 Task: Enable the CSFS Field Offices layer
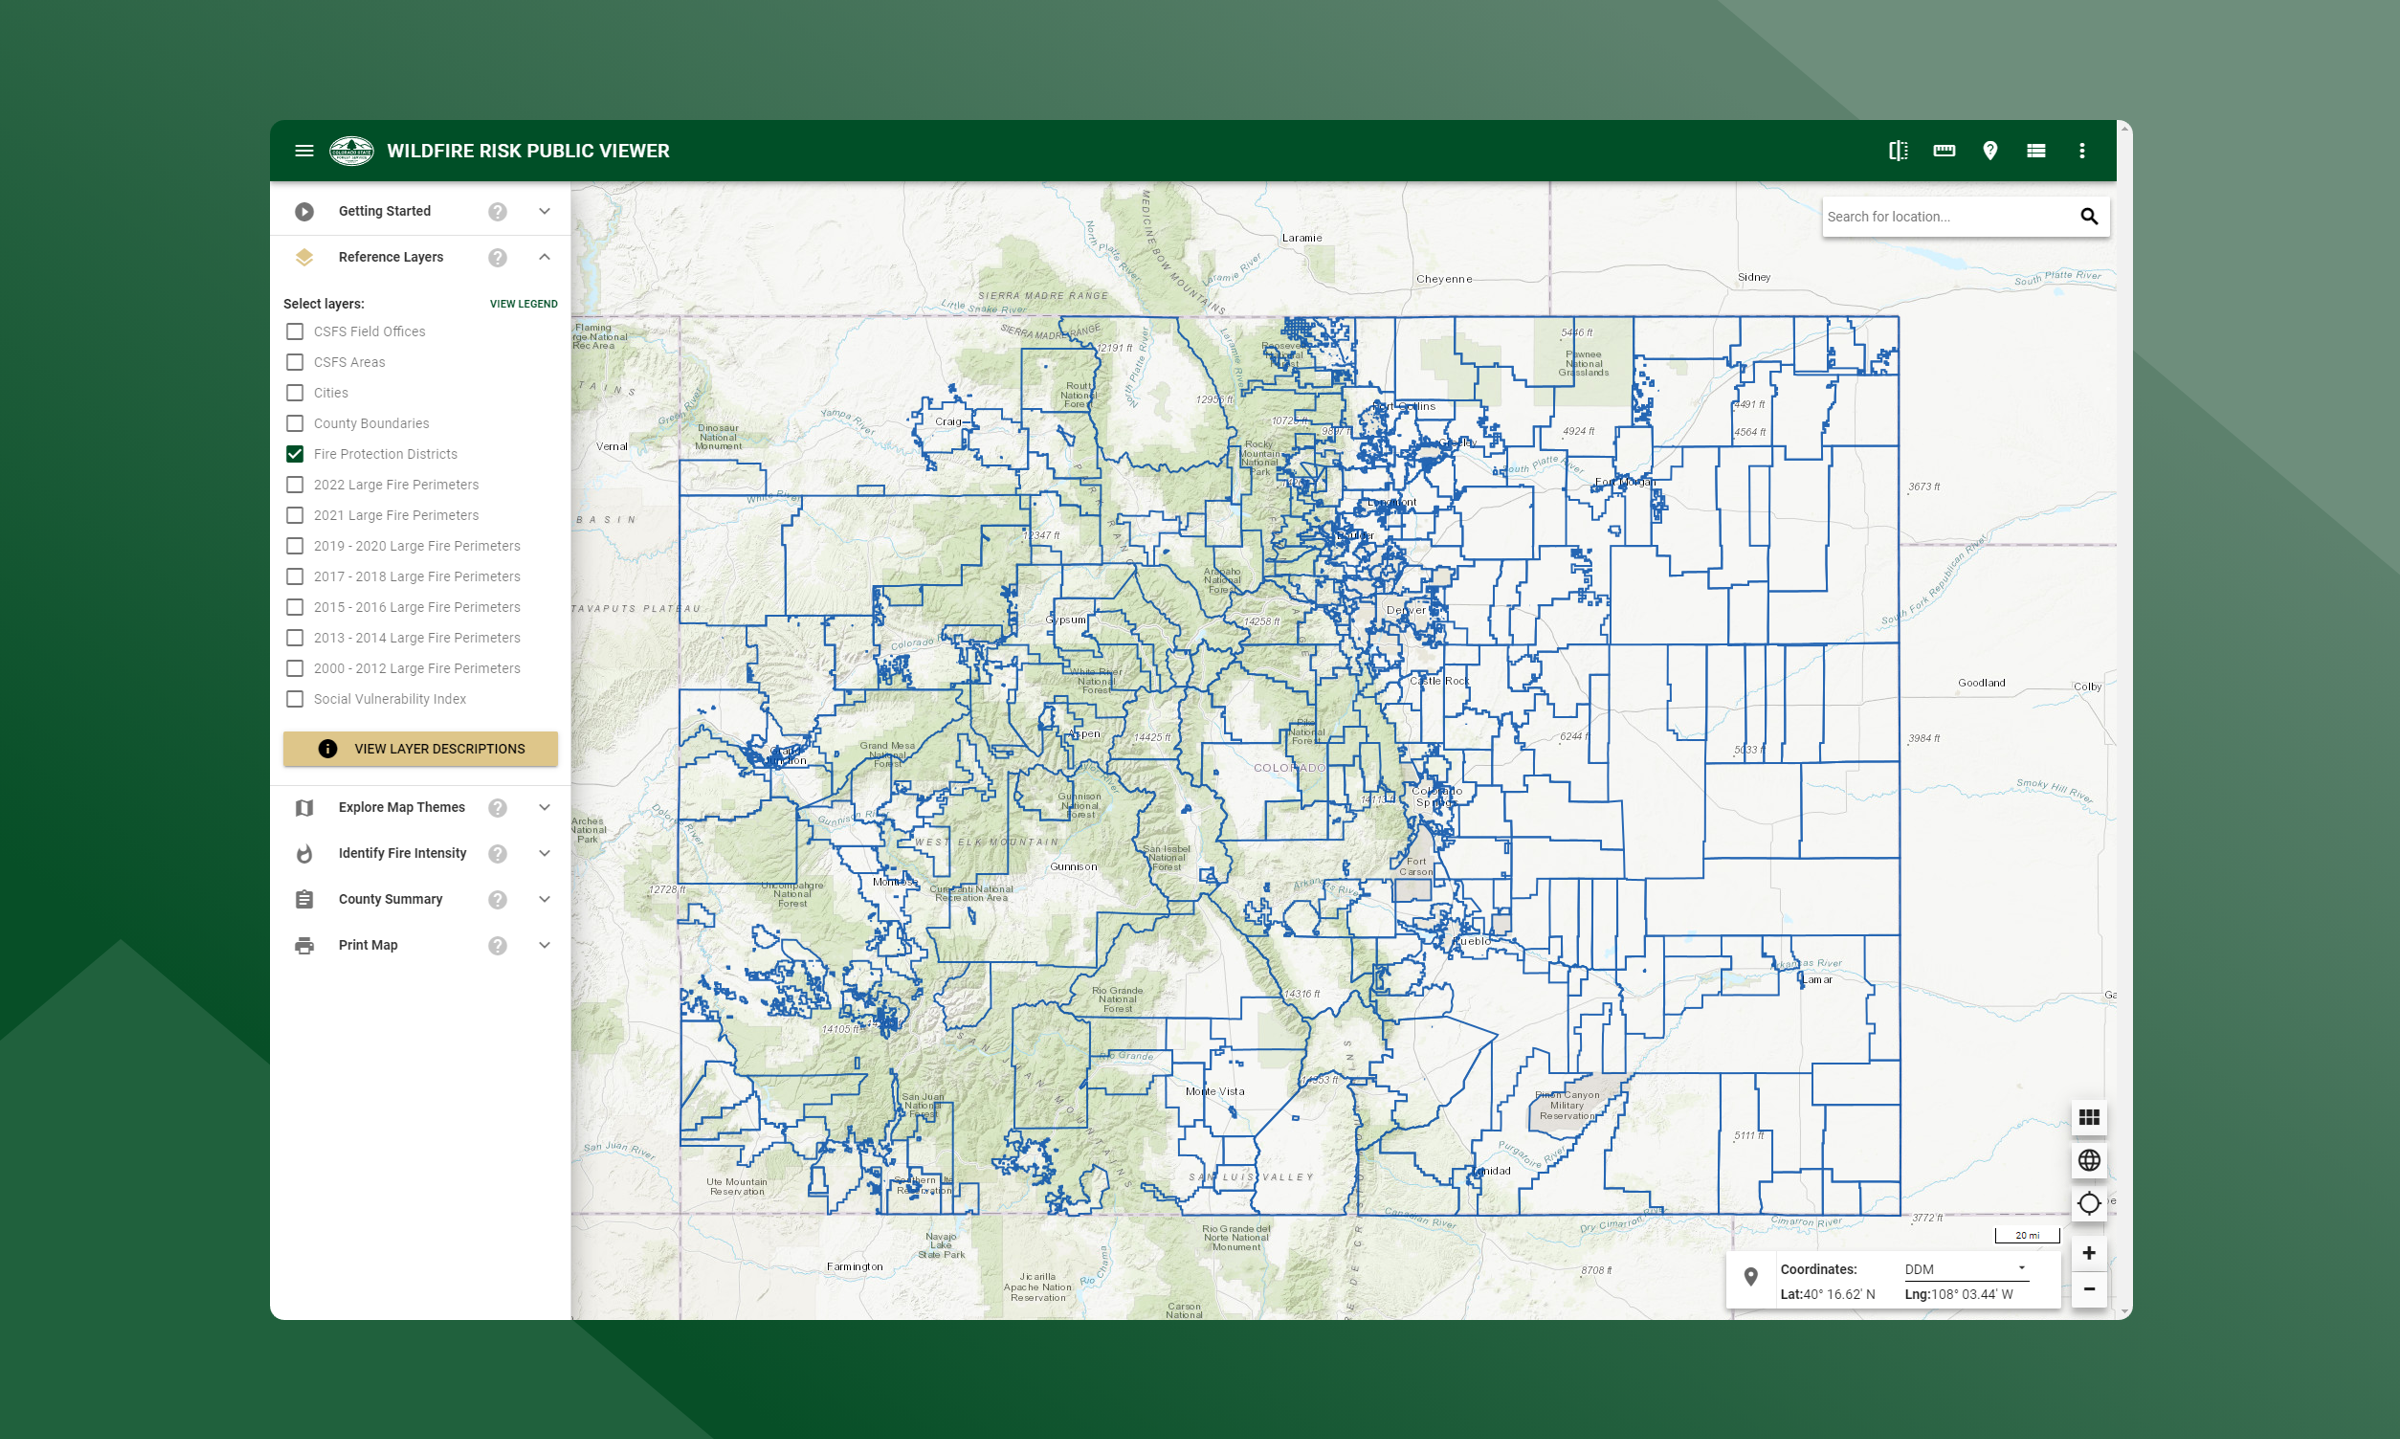click(x=294, y=331)
